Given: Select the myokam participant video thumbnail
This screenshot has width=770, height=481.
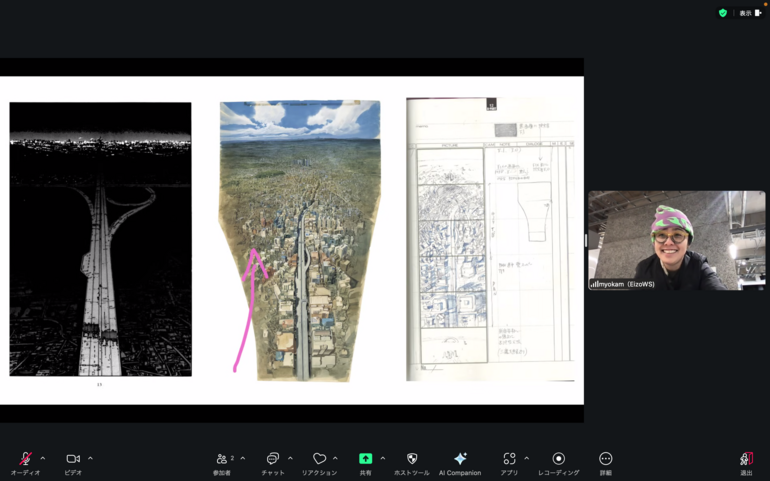Looking at the screenshot, I should pyautogui.click(x=676, y=241).
